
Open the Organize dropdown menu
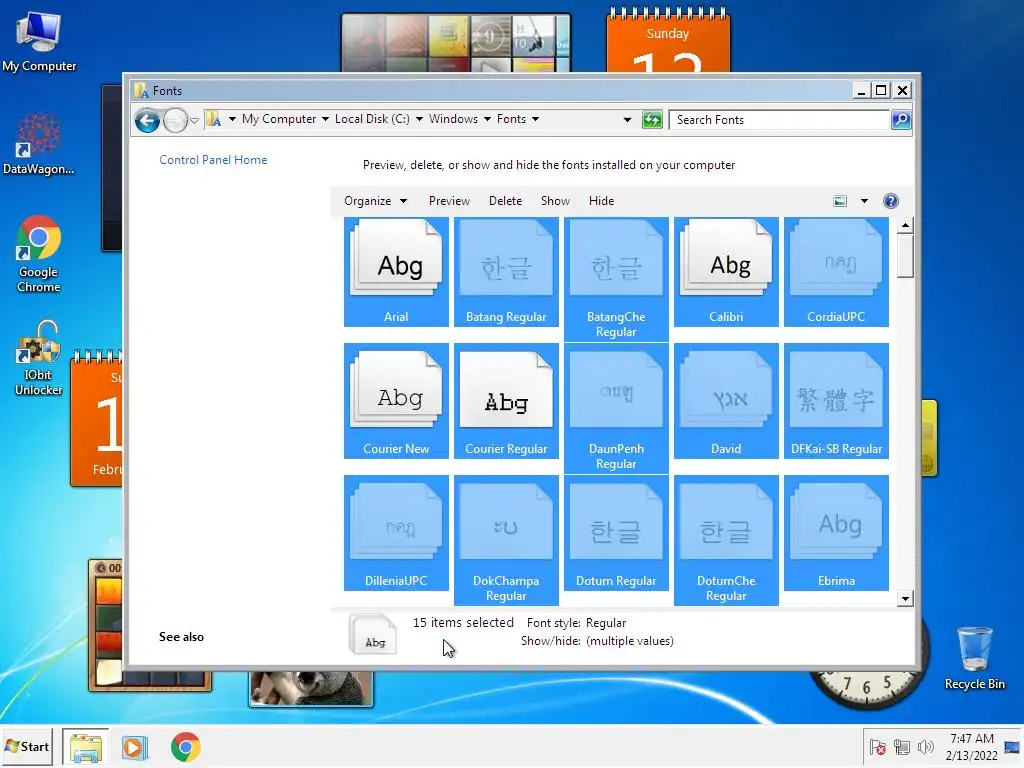click(x=376, y=201)
